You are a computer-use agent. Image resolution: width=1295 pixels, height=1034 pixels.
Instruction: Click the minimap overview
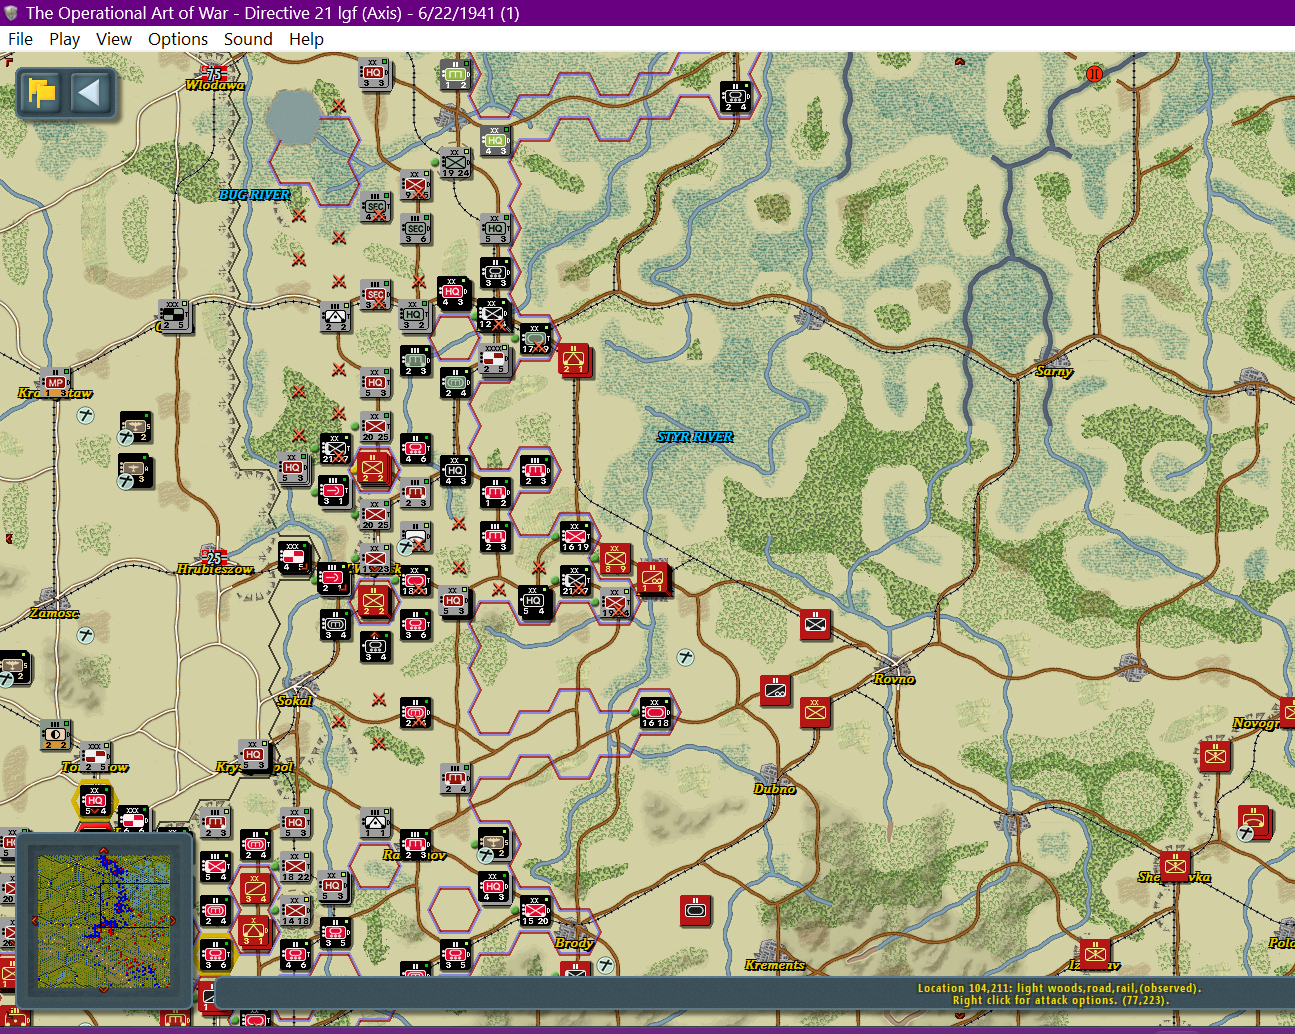point(103,920)
